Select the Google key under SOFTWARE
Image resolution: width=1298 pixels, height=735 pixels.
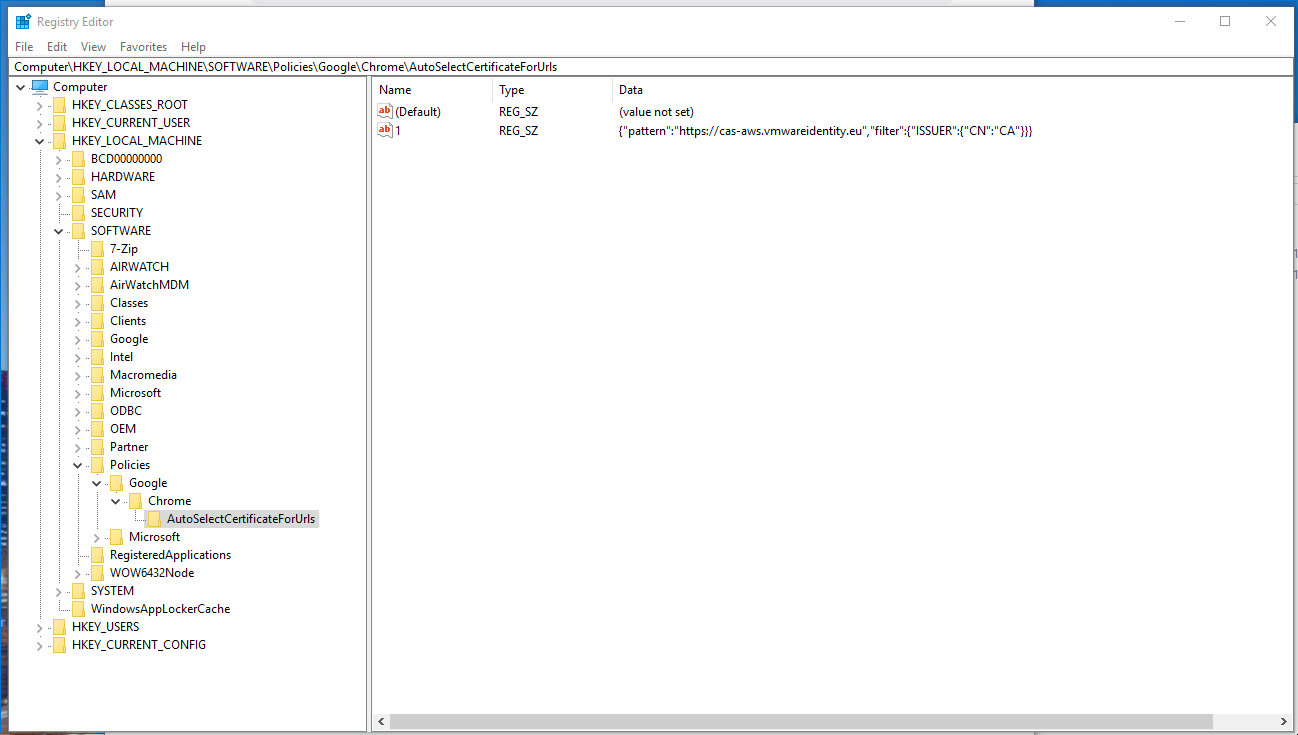(129, 339)
